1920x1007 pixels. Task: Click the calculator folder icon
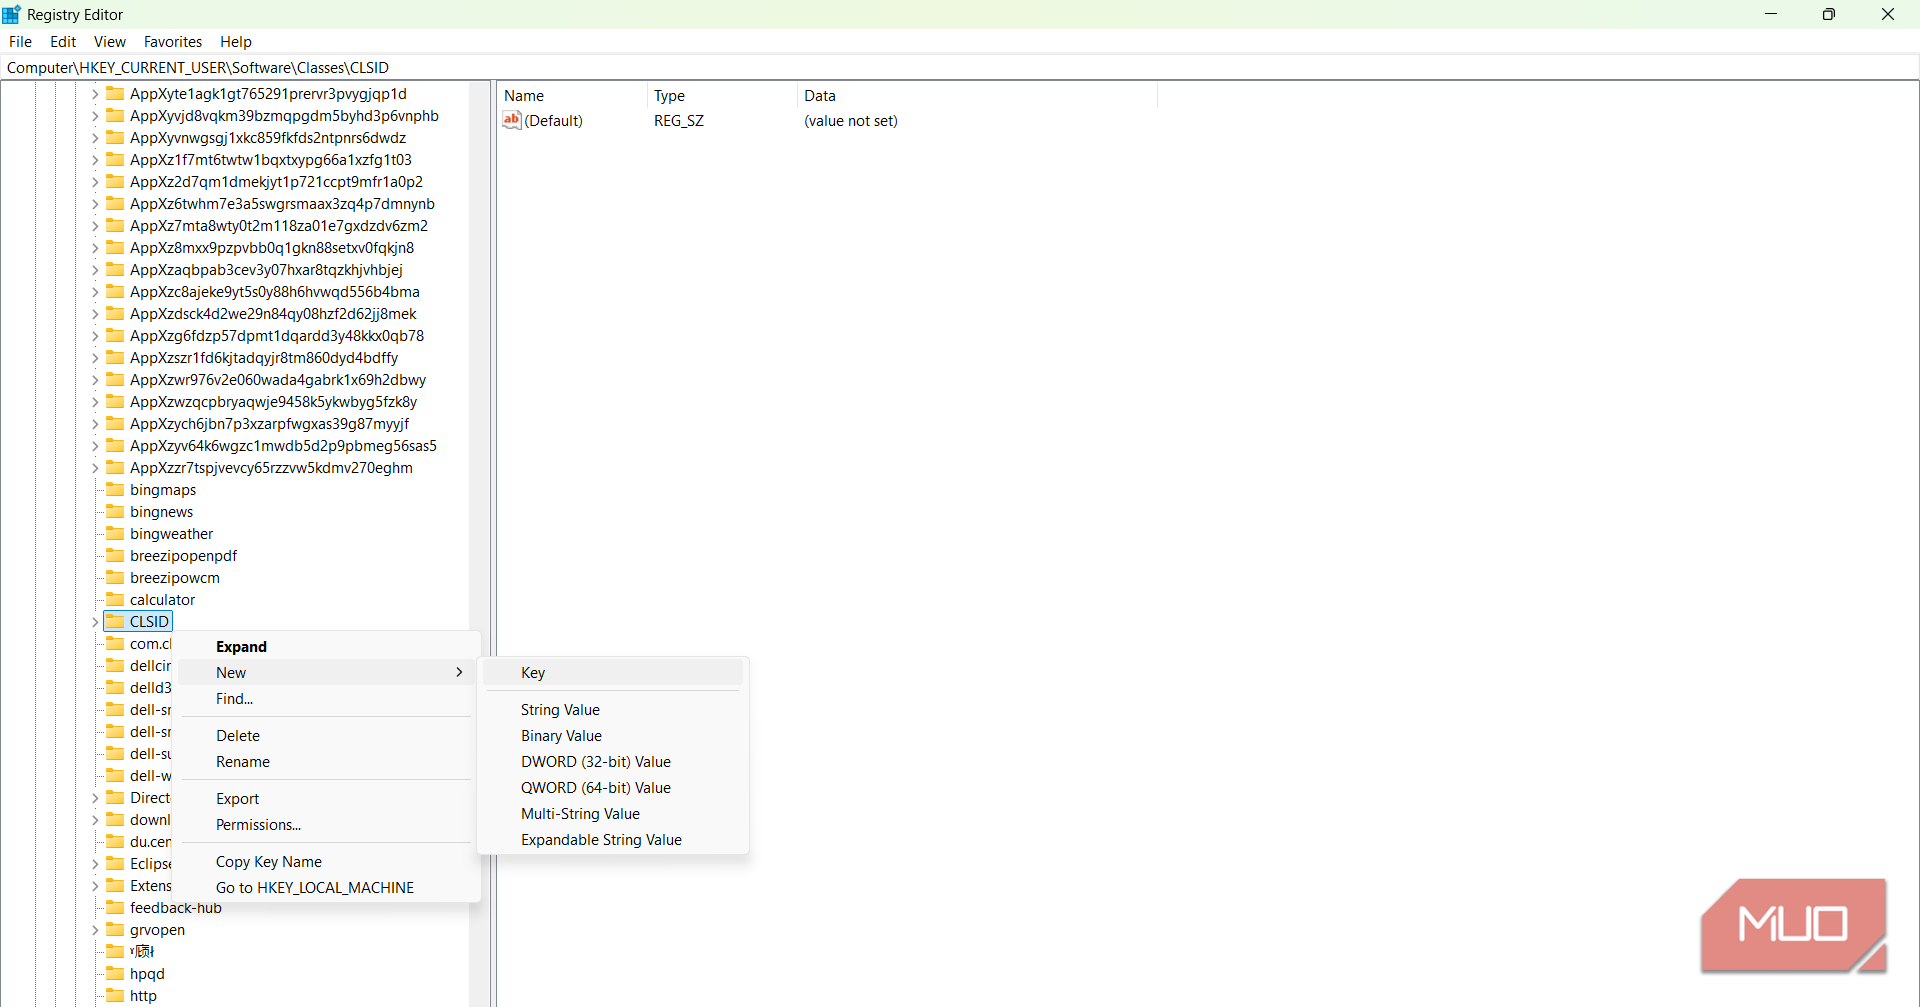tap(115, 599)
